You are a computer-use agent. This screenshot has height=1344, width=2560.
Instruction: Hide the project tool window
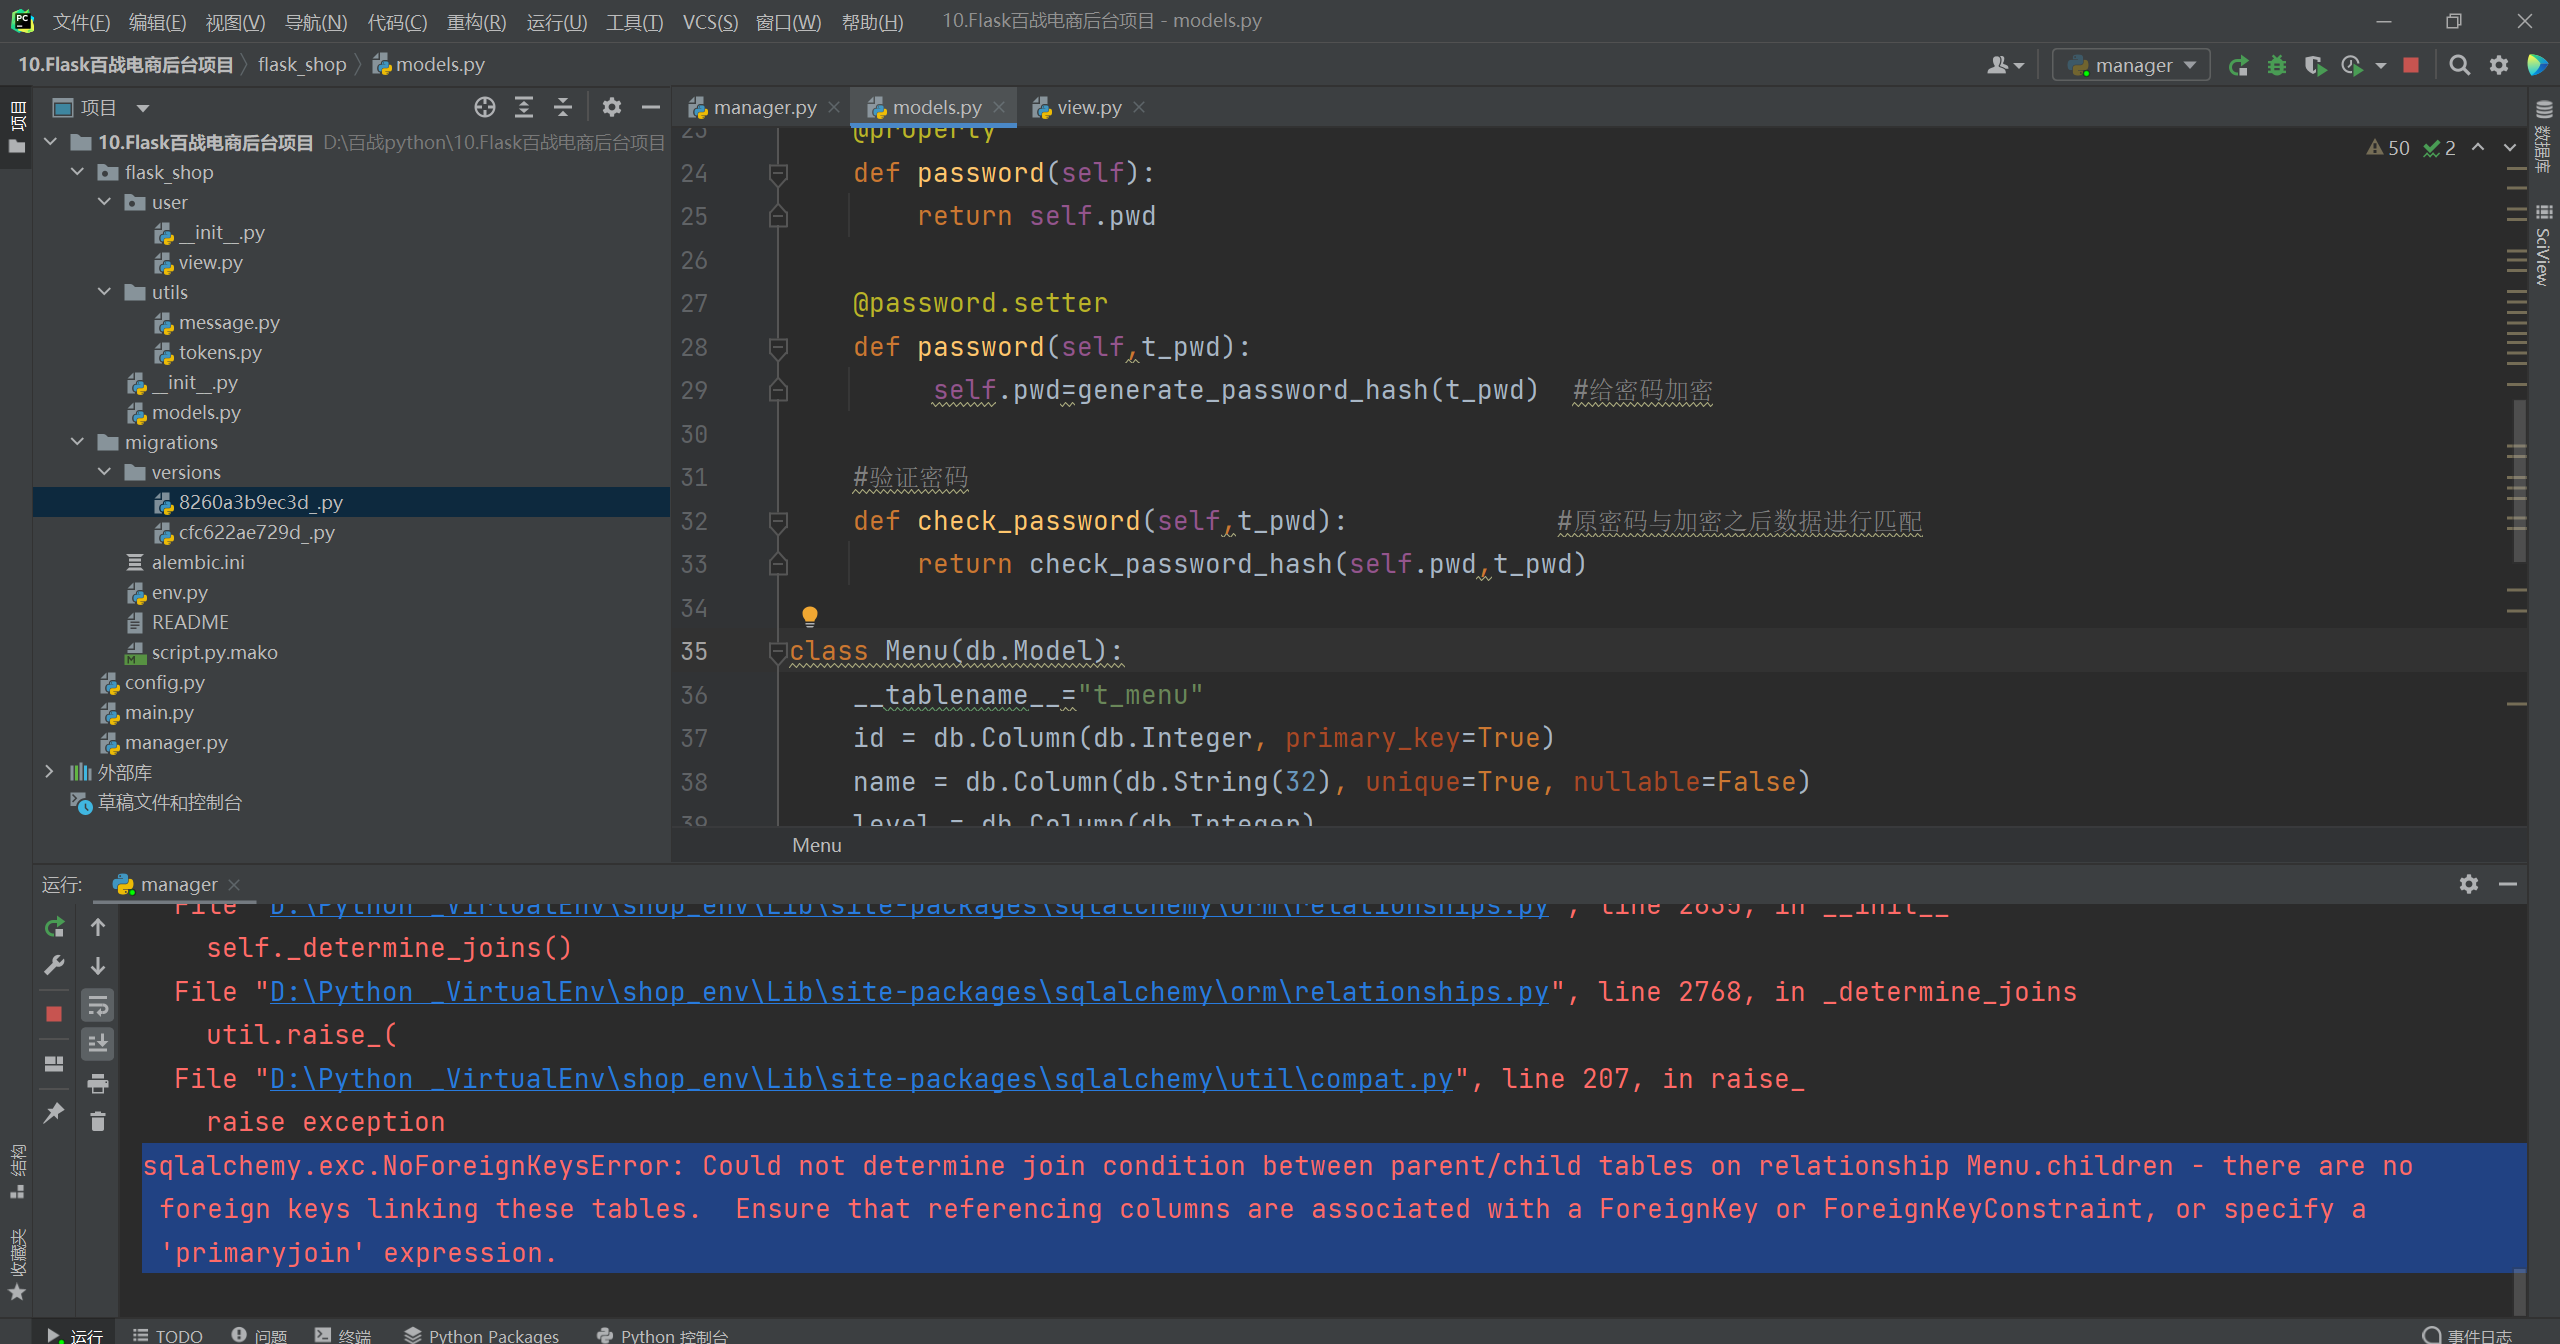pyautogui.click(x=651, y=107)
